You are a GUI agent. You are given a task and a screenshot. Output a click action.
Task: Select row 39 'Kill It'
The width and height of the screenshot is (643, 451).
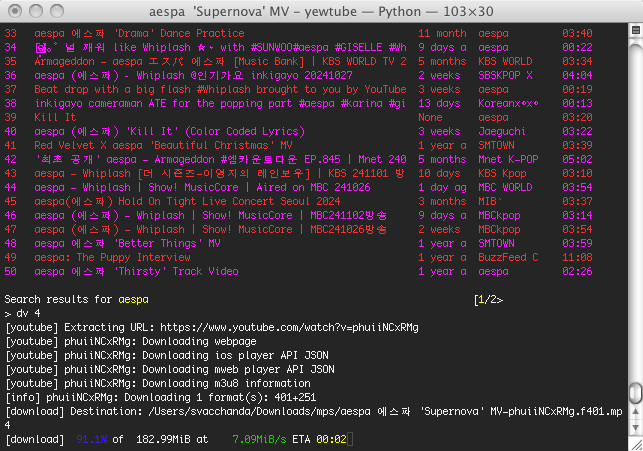[x=299, y=117]
